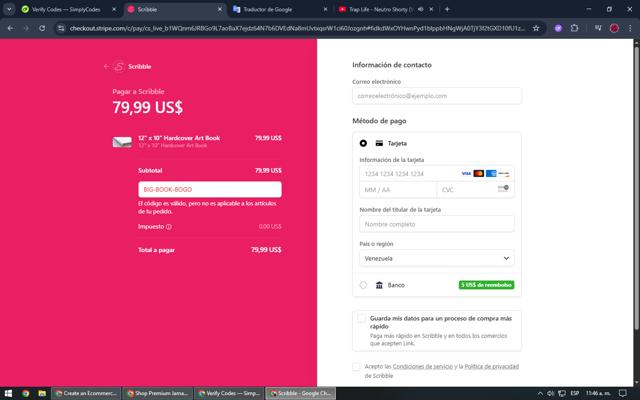Screen dimensions: 640x400
Task: Select the Banco payment radio button
Action: pos(363,285)
